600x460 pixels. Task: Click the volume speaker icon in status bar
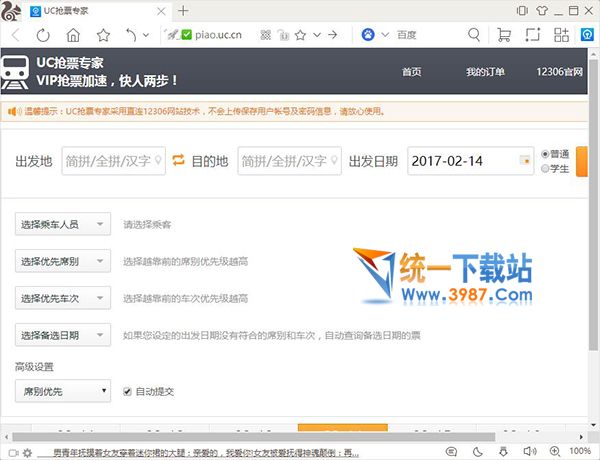(528, 452)
